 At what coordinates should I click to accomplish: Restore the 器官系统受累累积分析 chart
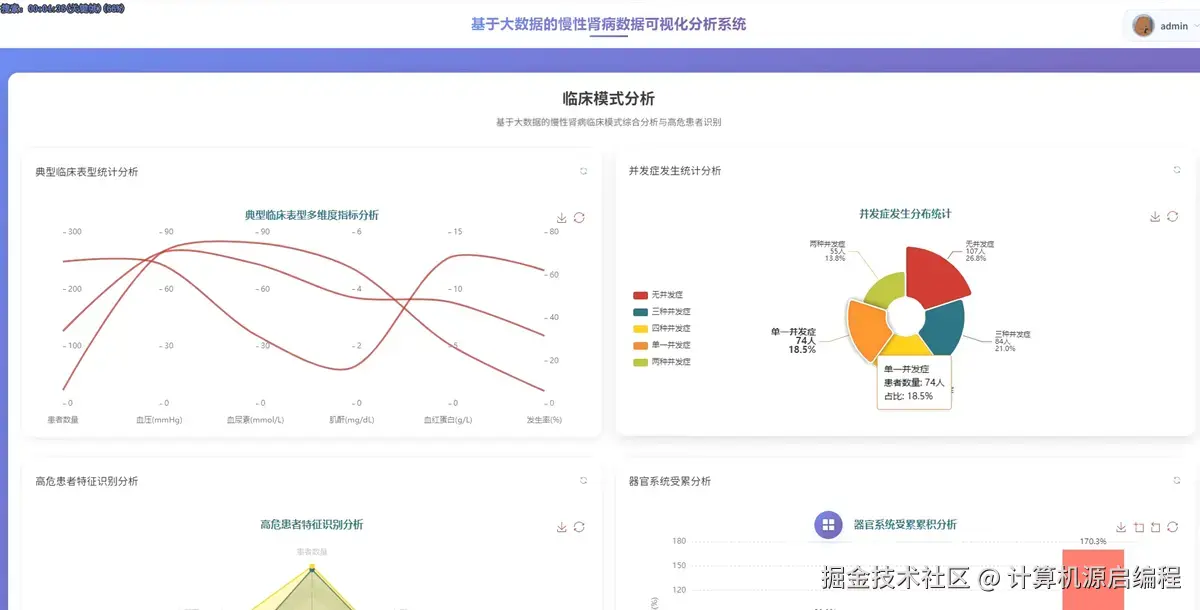(x=1172, y=527)
